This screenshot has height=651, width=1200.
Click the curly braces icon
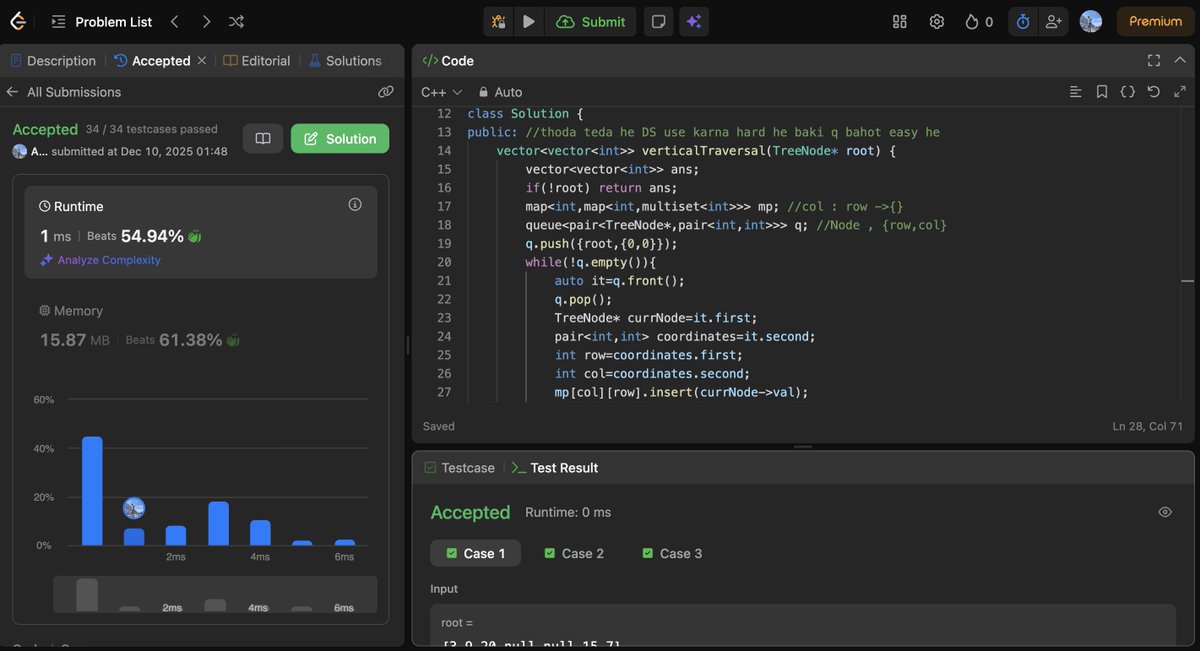(1128, 92)
